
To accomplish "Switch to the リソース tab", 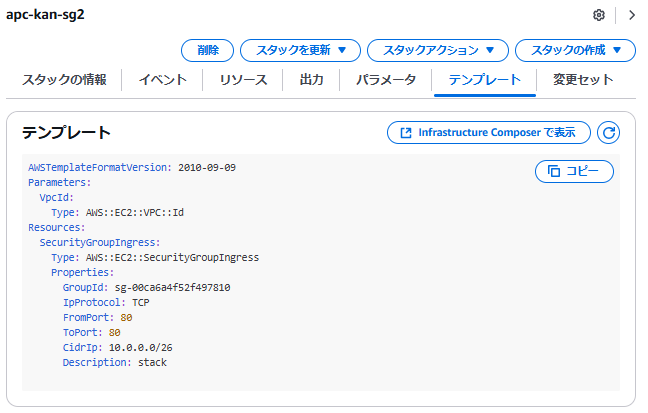I will [x=243, y=79].
